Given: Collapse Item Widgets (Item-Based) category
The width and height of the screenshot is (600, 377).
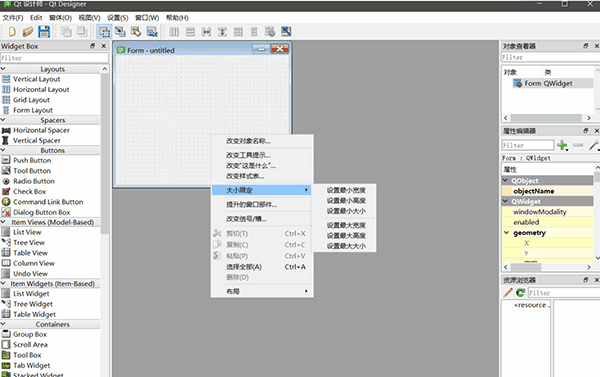Looking at the screenshot, I should tap(3, 283).
